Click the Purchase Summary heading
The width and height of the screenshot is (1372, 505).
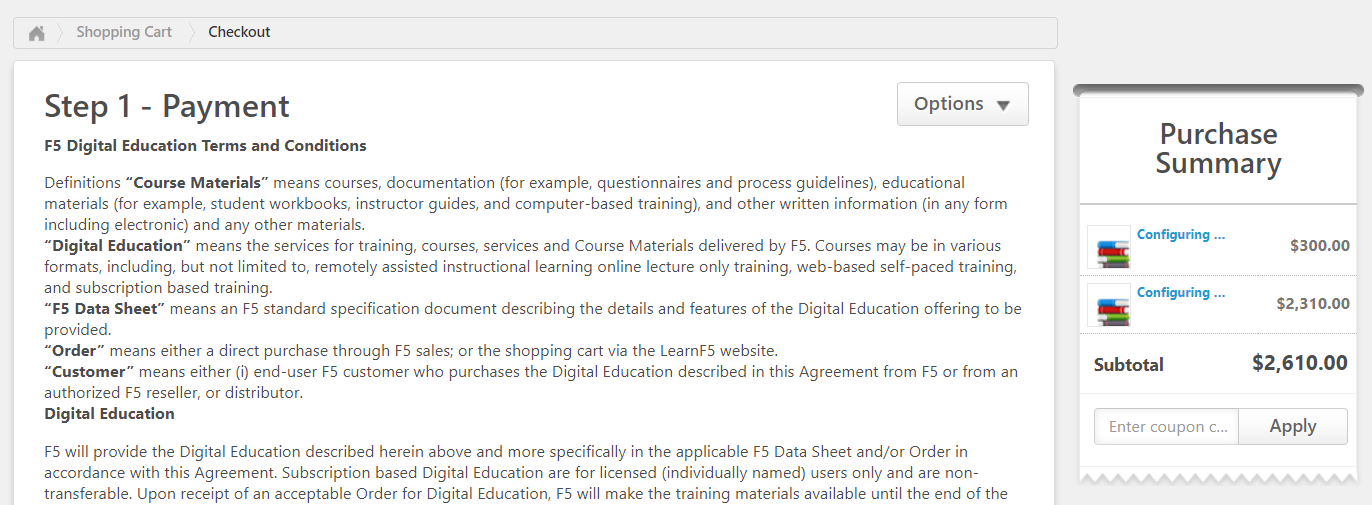(1218, 148)
